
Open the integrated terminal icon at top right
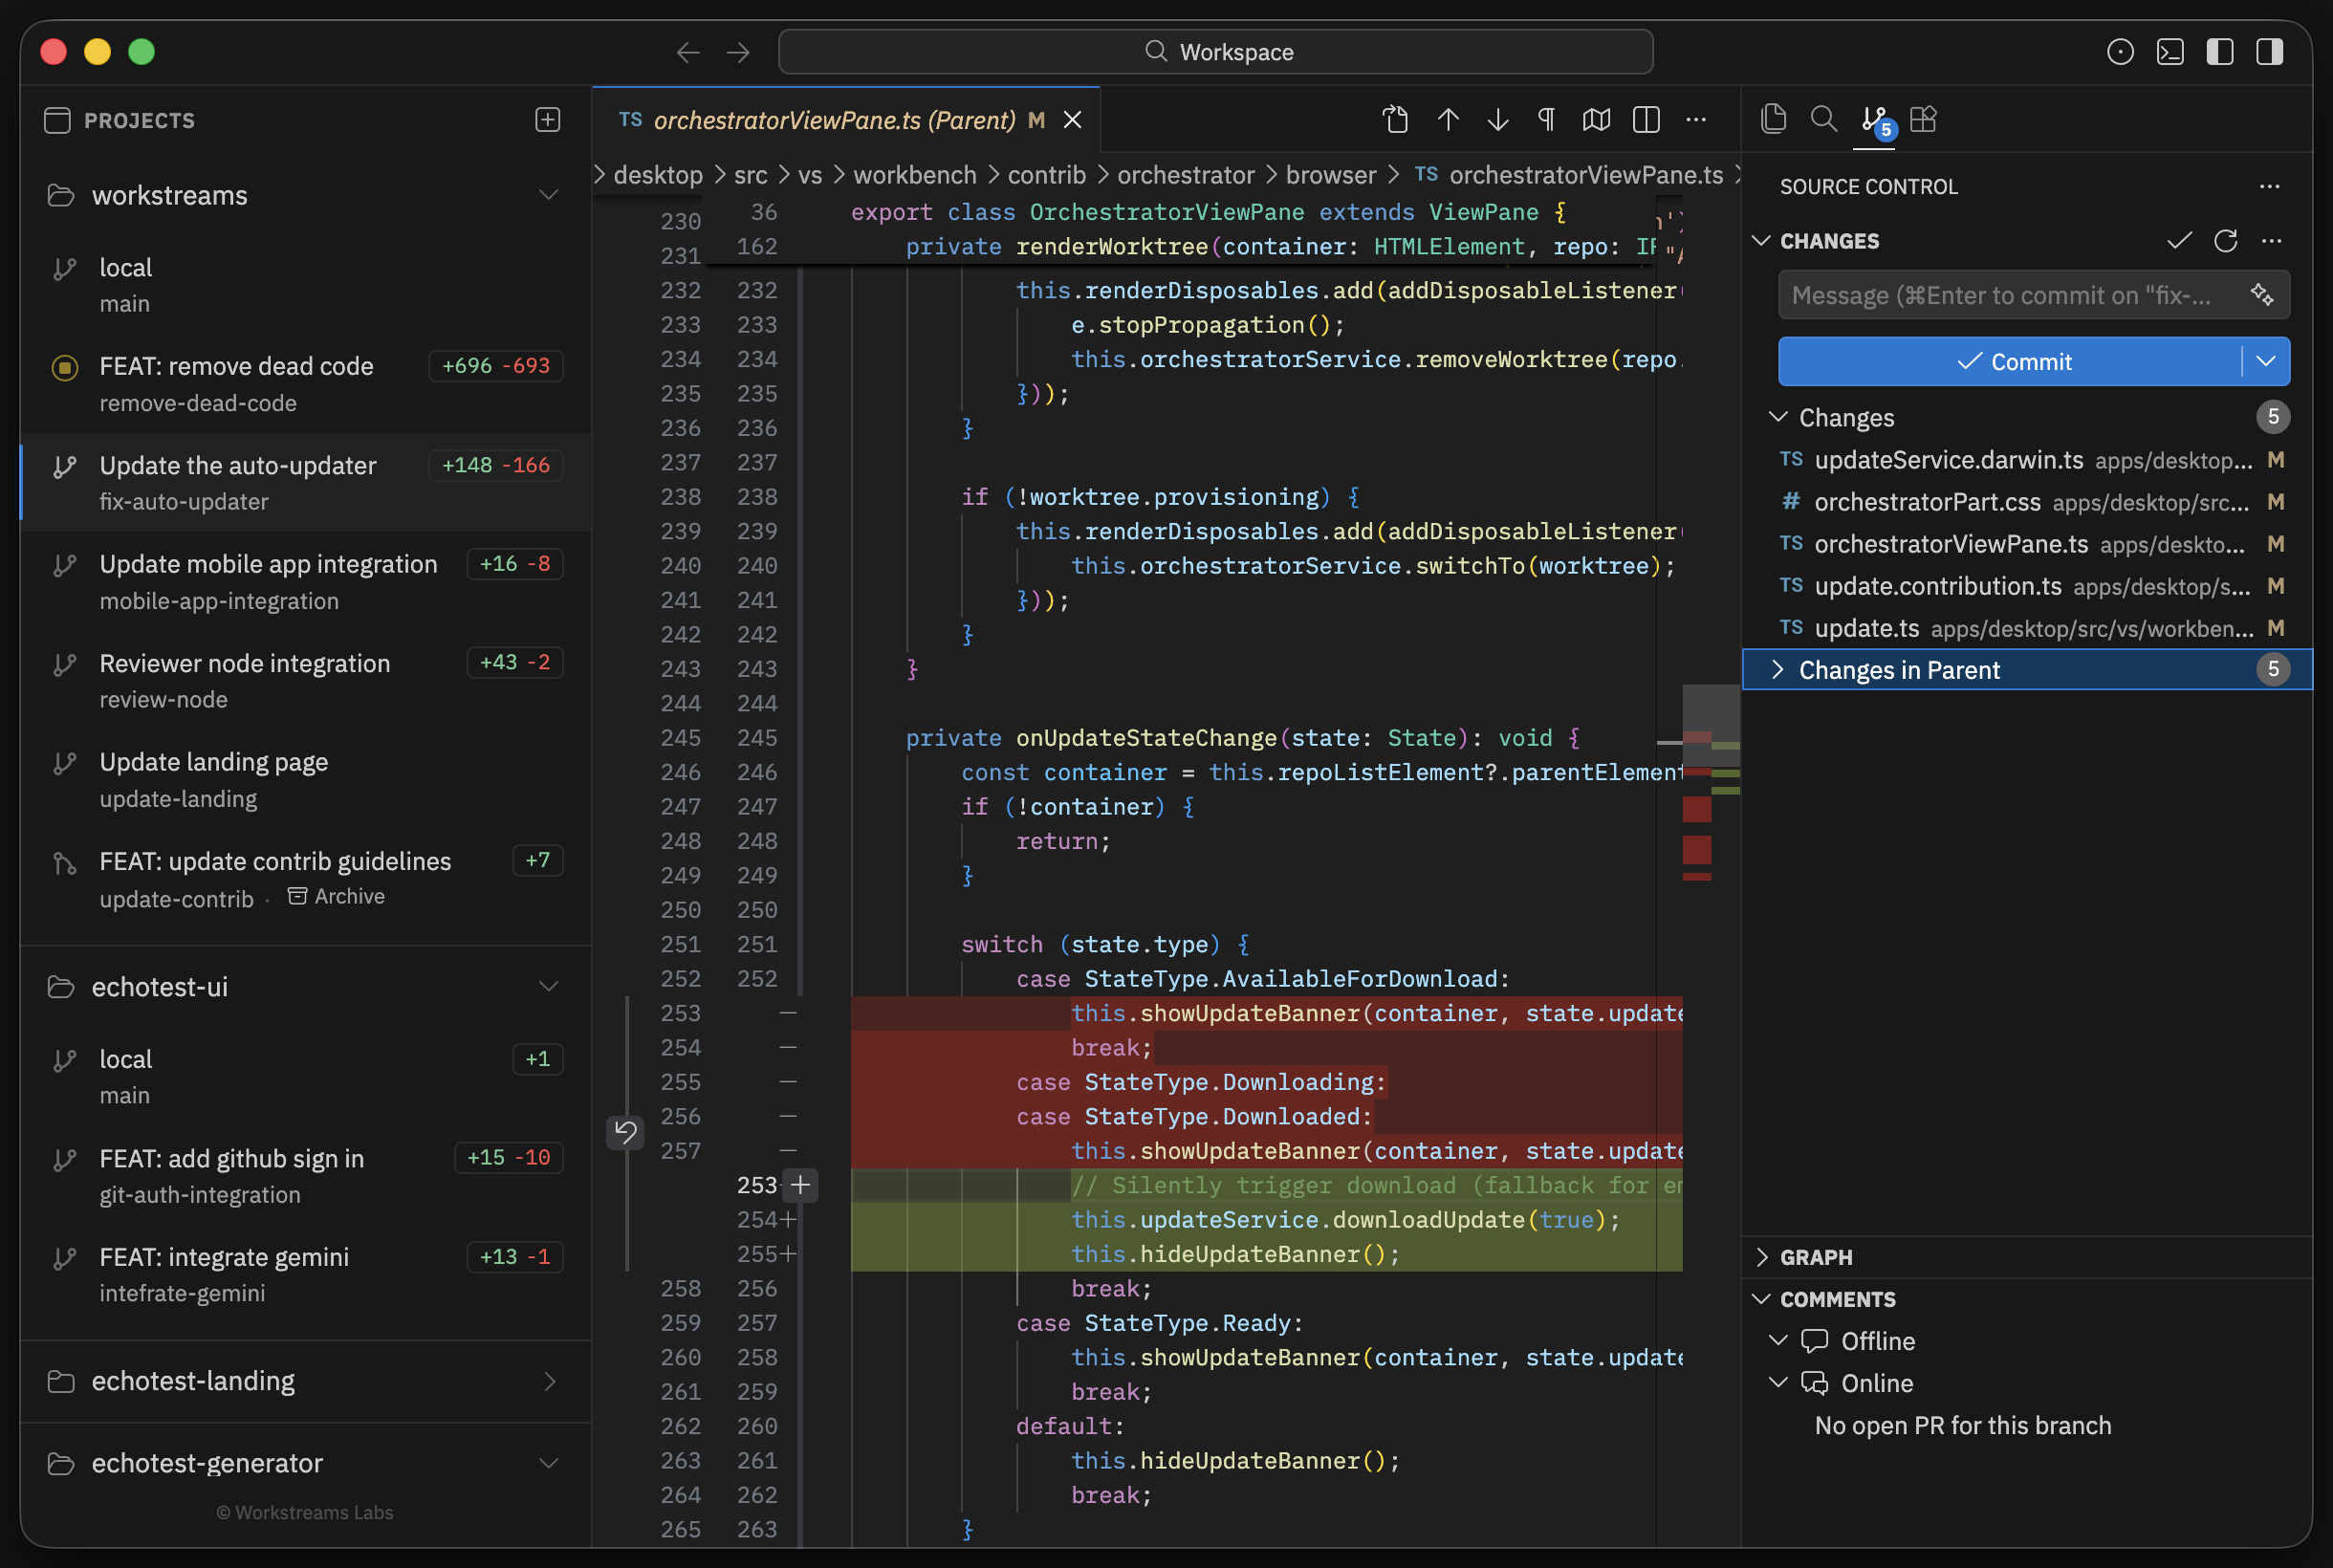point(2170,51)
